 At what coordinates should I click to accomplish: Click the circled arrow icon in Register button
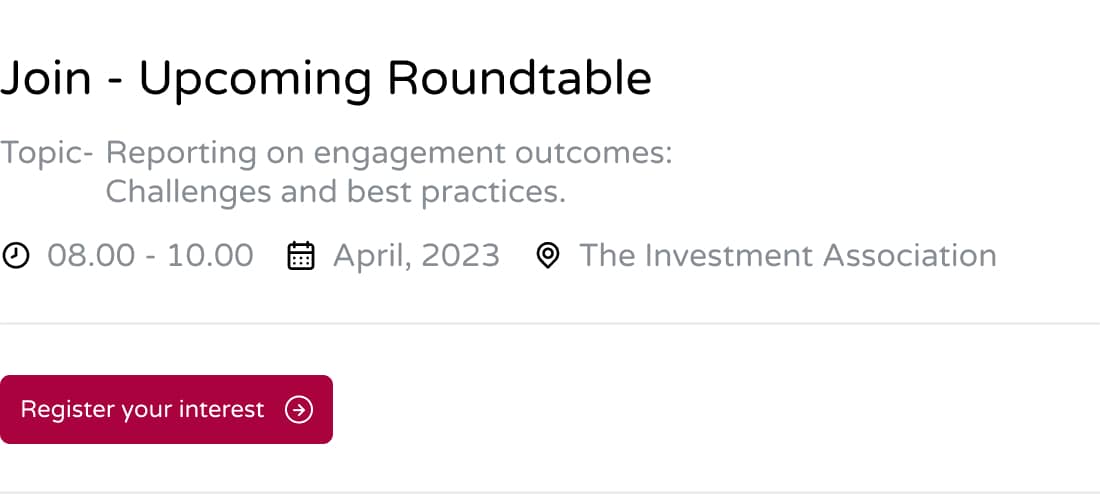point(299,409)
